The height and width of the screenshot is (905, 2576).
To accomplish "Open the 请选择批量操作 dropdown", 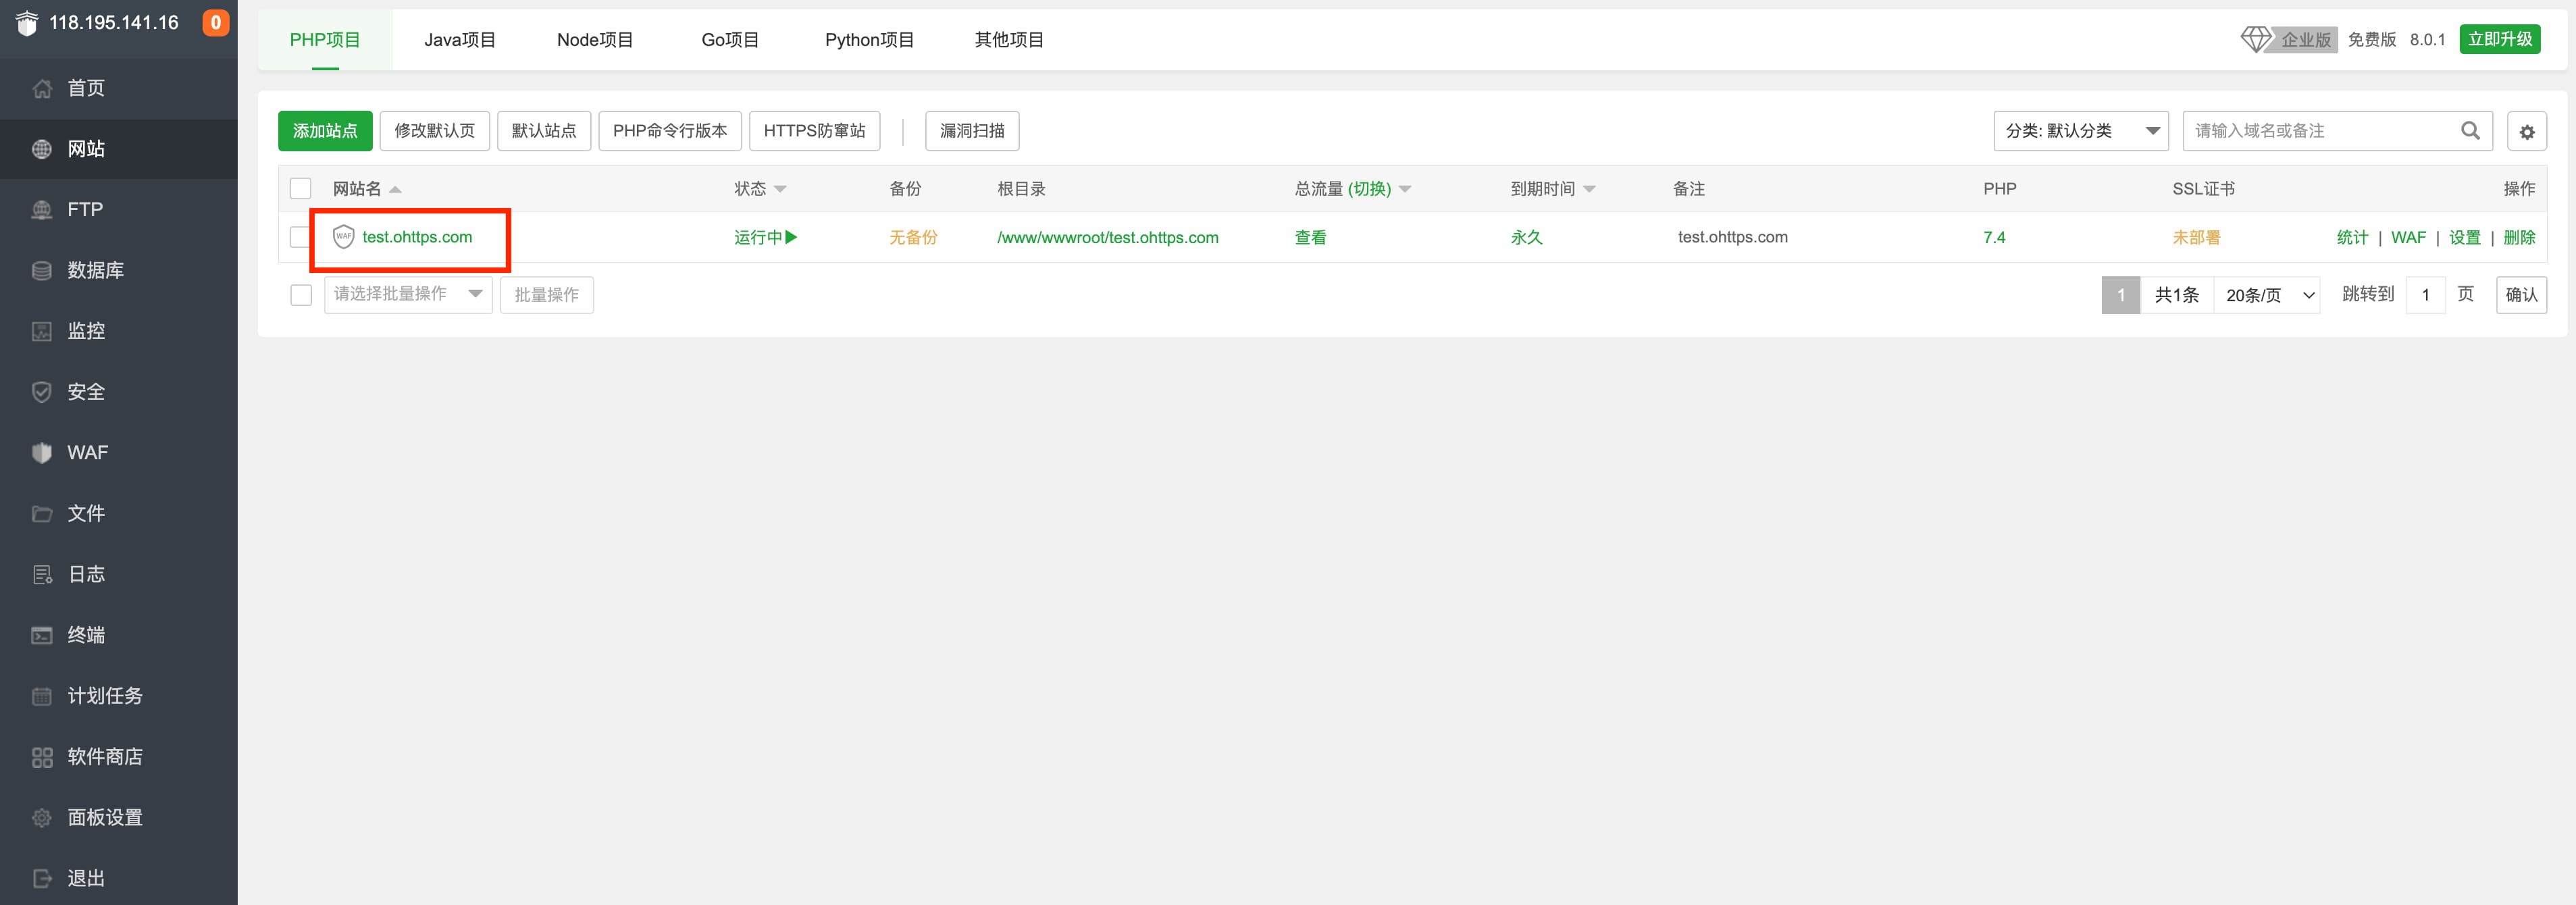I will coord(408,294).
